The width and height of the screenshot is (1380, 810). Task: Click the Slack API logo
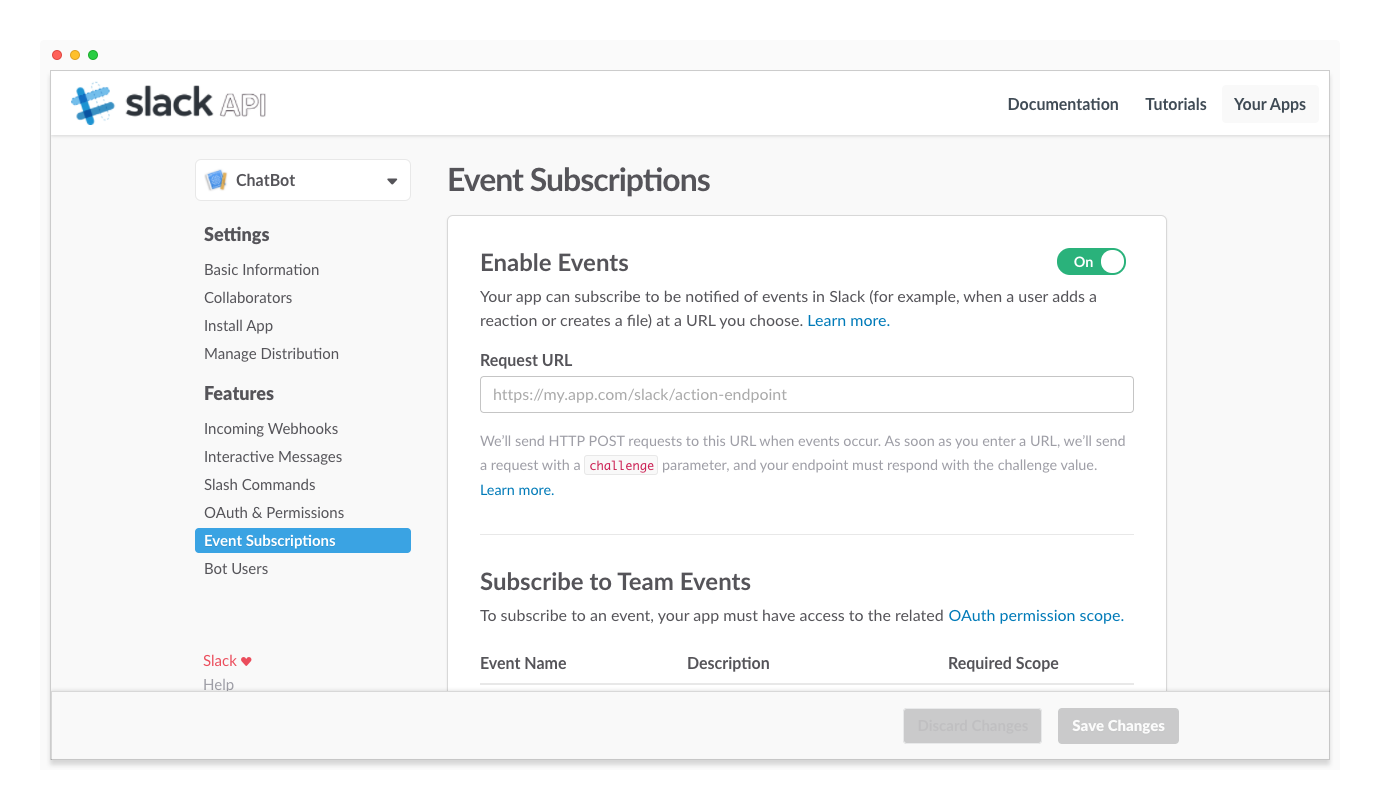(168, 103)
